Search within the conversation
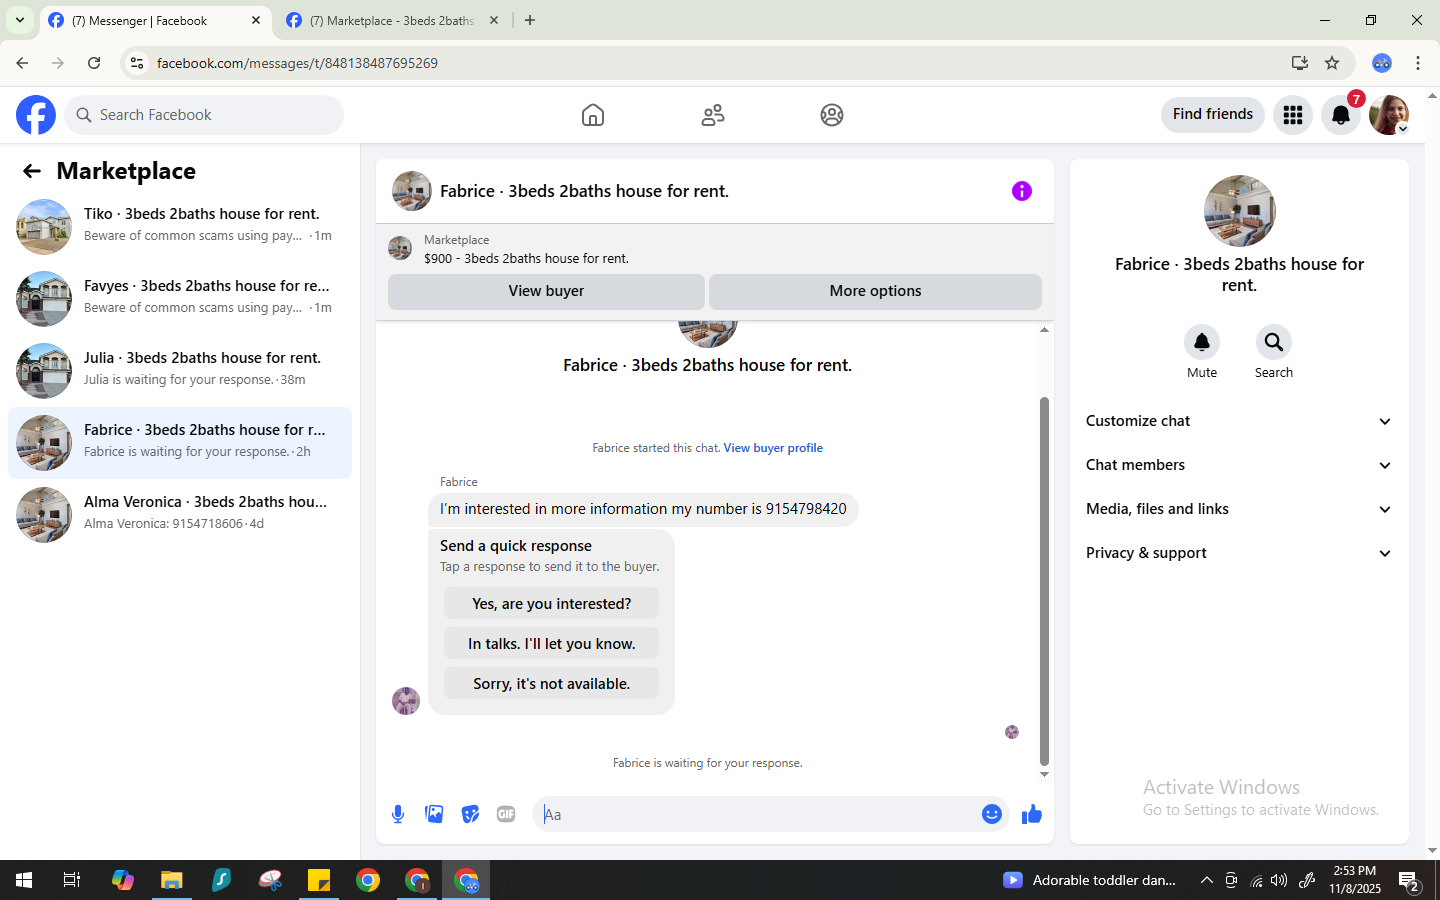The width and height of the screenshot is (1440, 900). 1274,342
